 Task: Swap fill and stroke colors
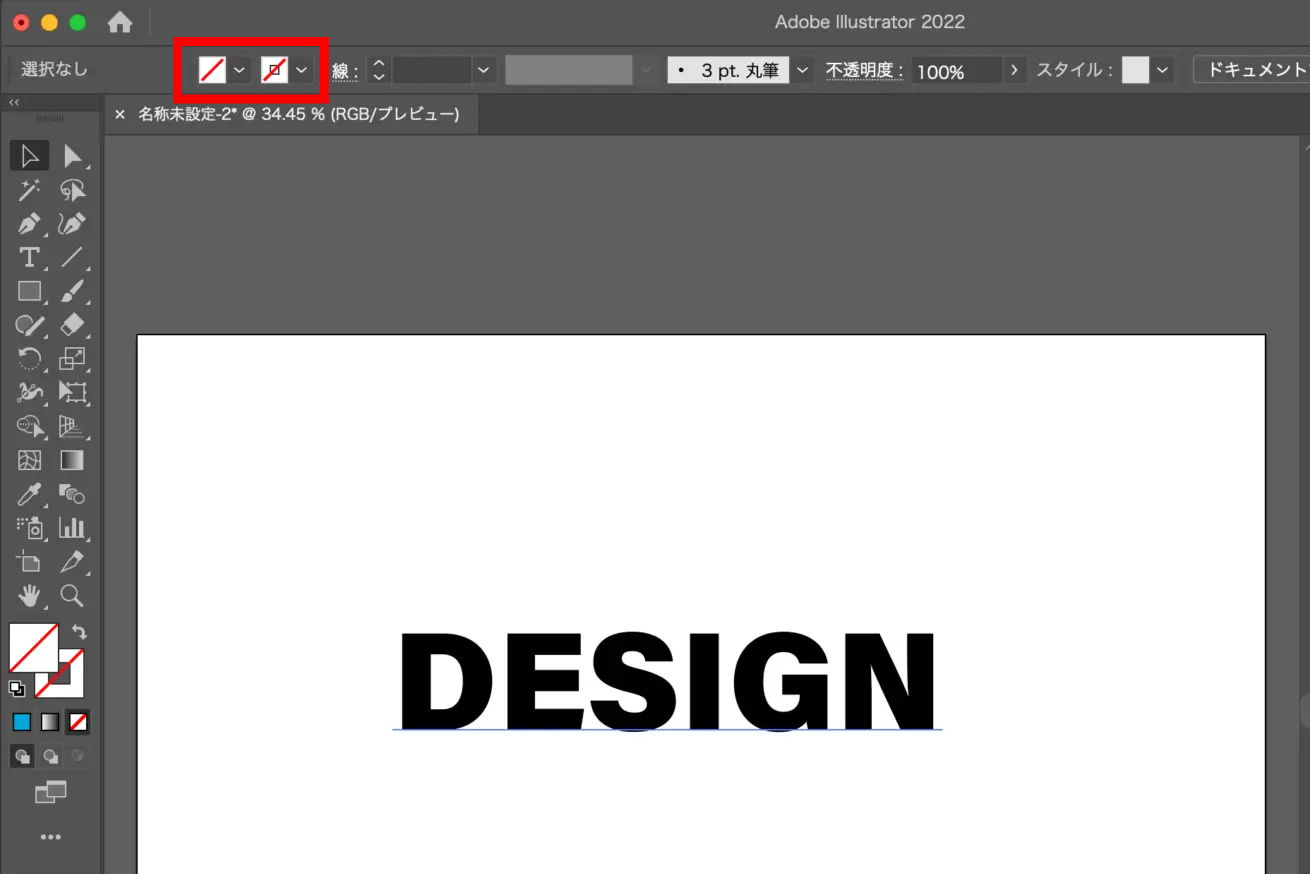click(79, 632)
